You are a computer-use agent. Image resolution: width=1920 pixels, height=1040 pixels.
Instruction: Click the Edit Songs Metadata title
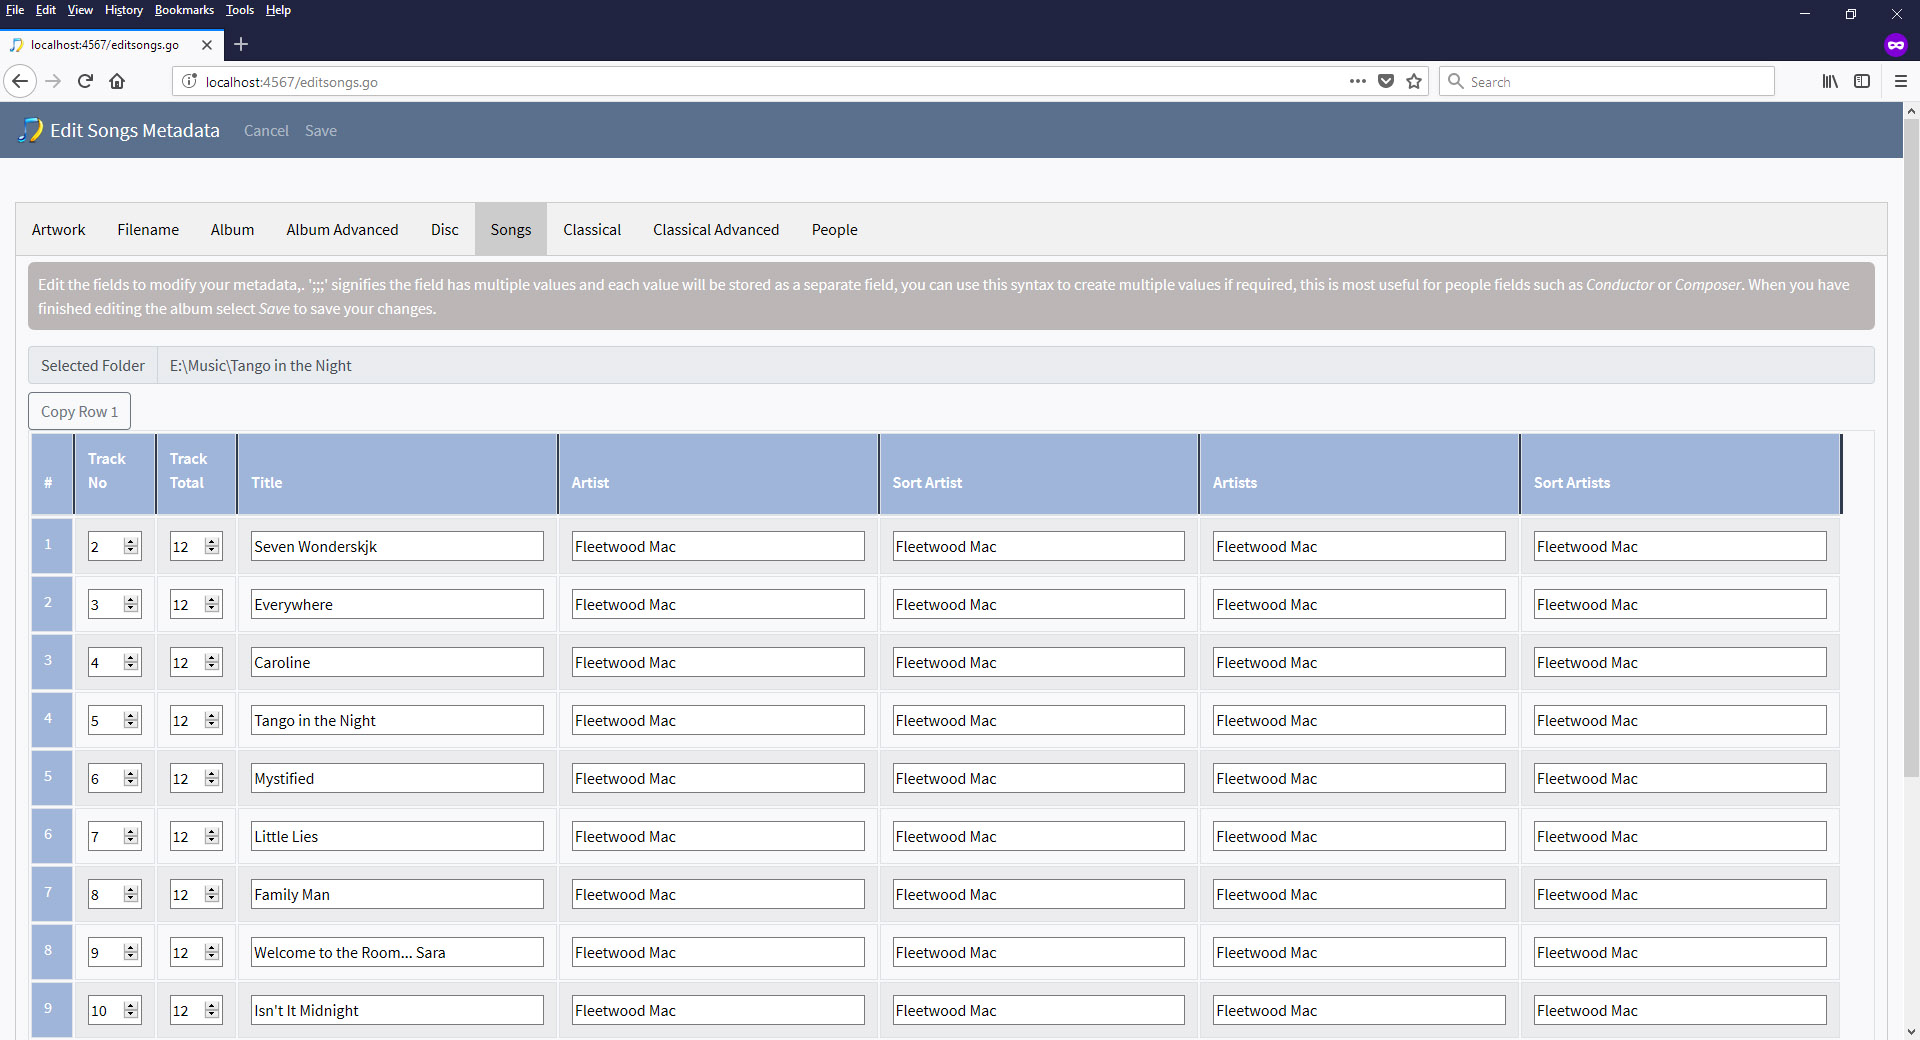click(135, 131)
